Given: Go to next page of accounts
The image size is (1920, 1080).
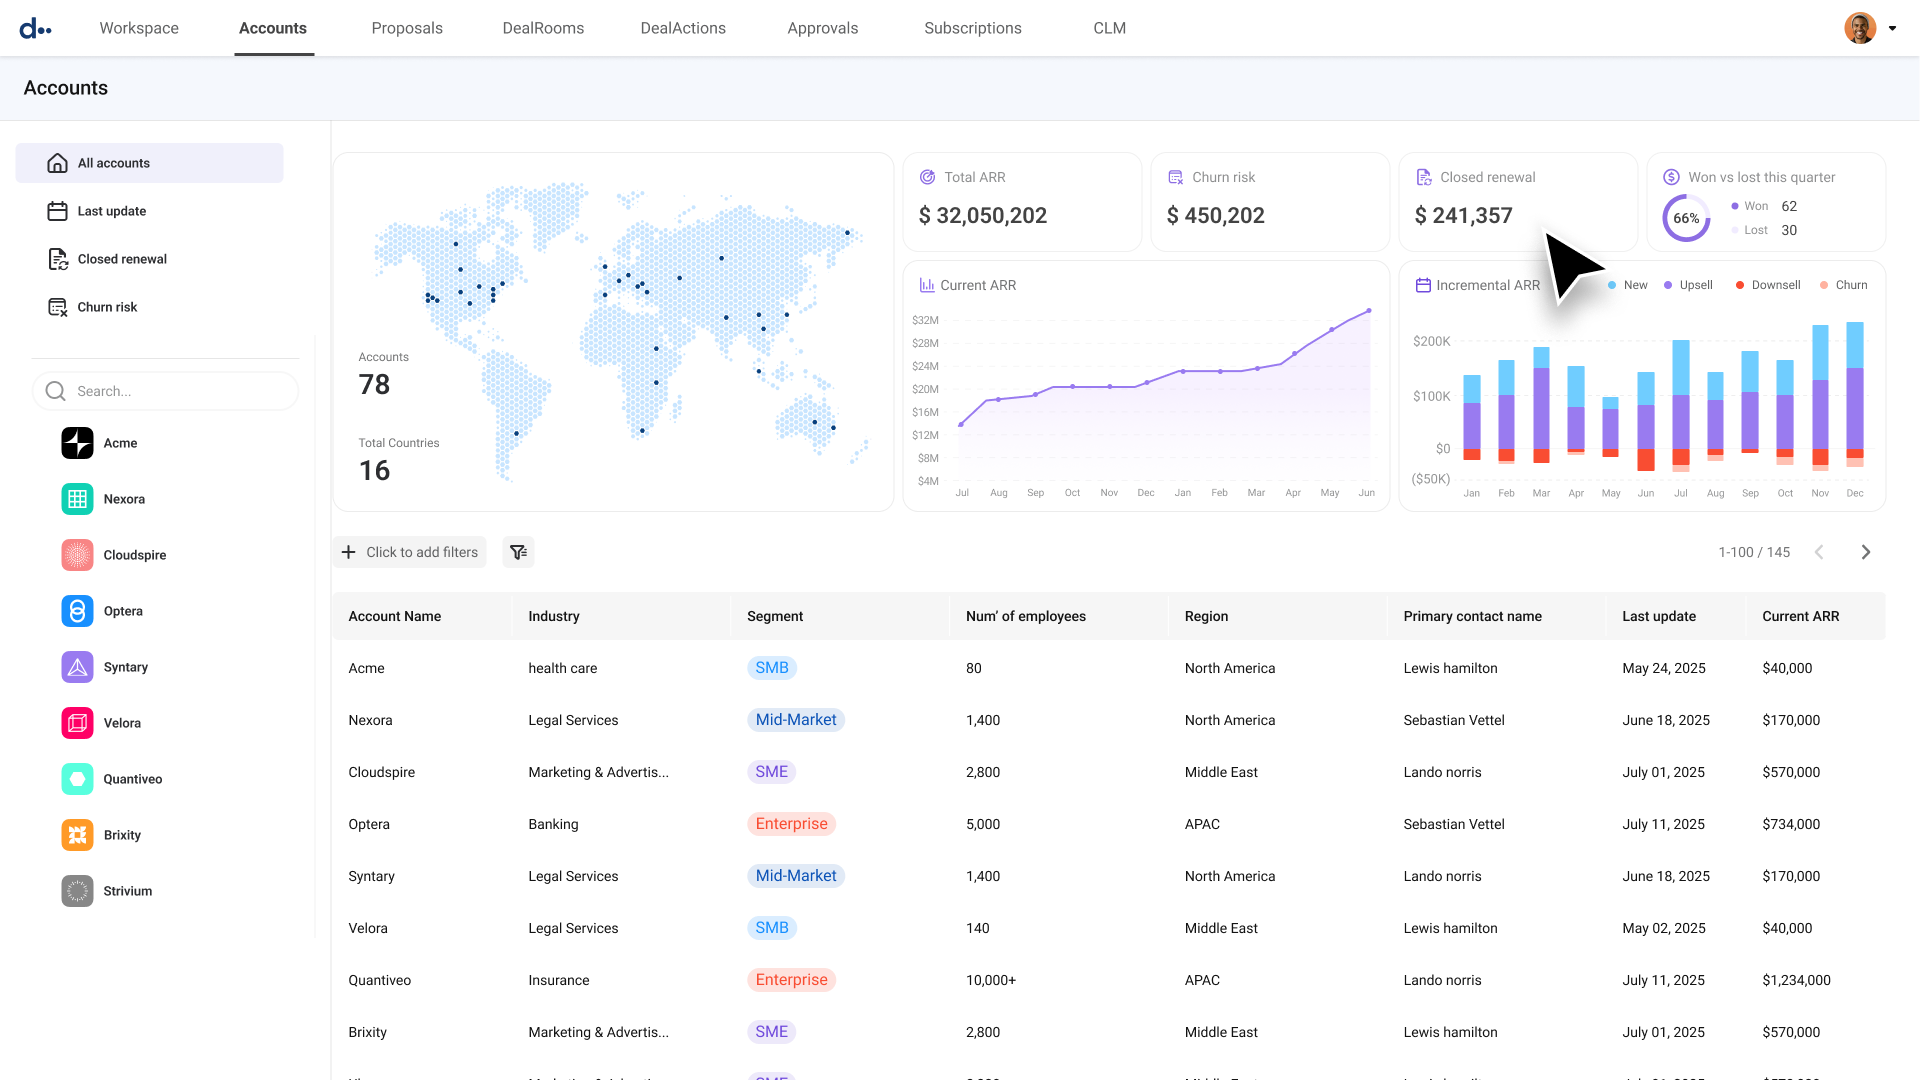Looking at the screenshot, I should 1865,552.
